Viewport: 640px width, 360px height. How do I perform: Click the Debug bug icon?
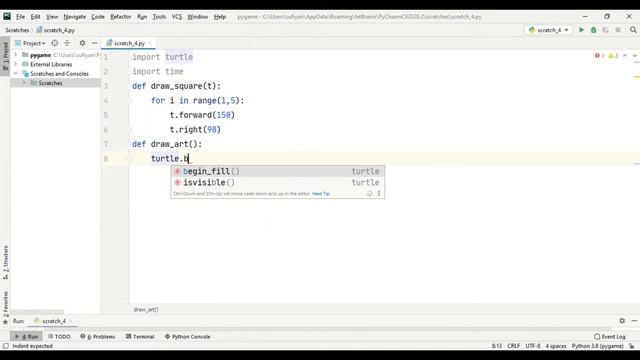pos(593,30)
